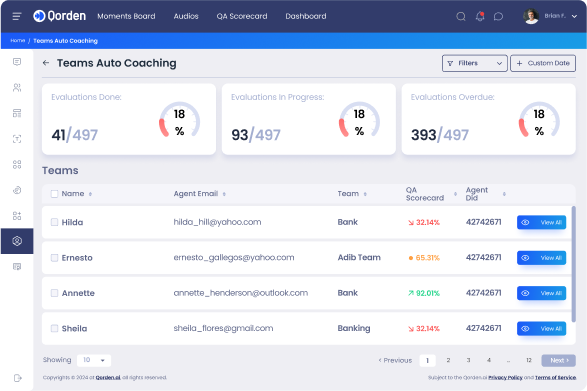This screenshot has height=391, width=587.
Task: Click Brian F. profile avatar
Action: (x=531, y=16)
